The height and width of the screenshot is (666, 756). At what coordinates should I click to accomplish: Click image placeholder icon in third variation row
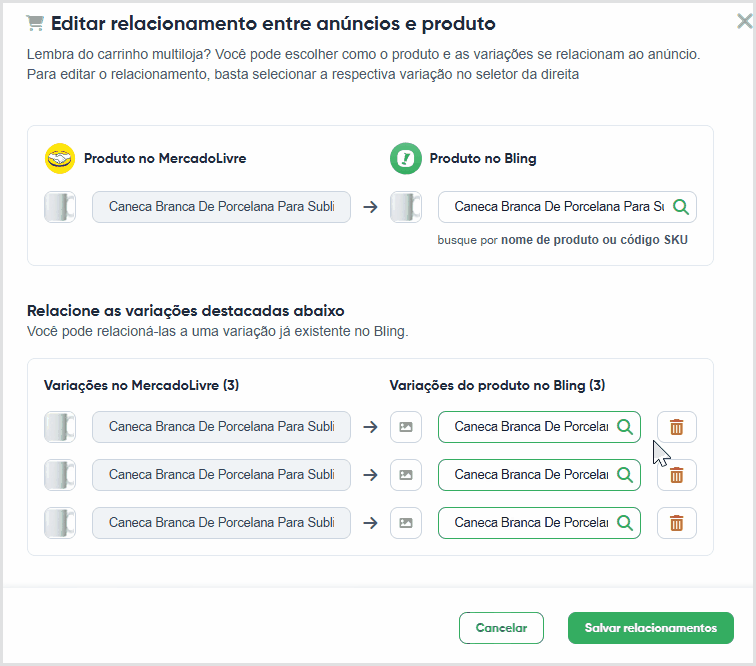click(405, 523)
